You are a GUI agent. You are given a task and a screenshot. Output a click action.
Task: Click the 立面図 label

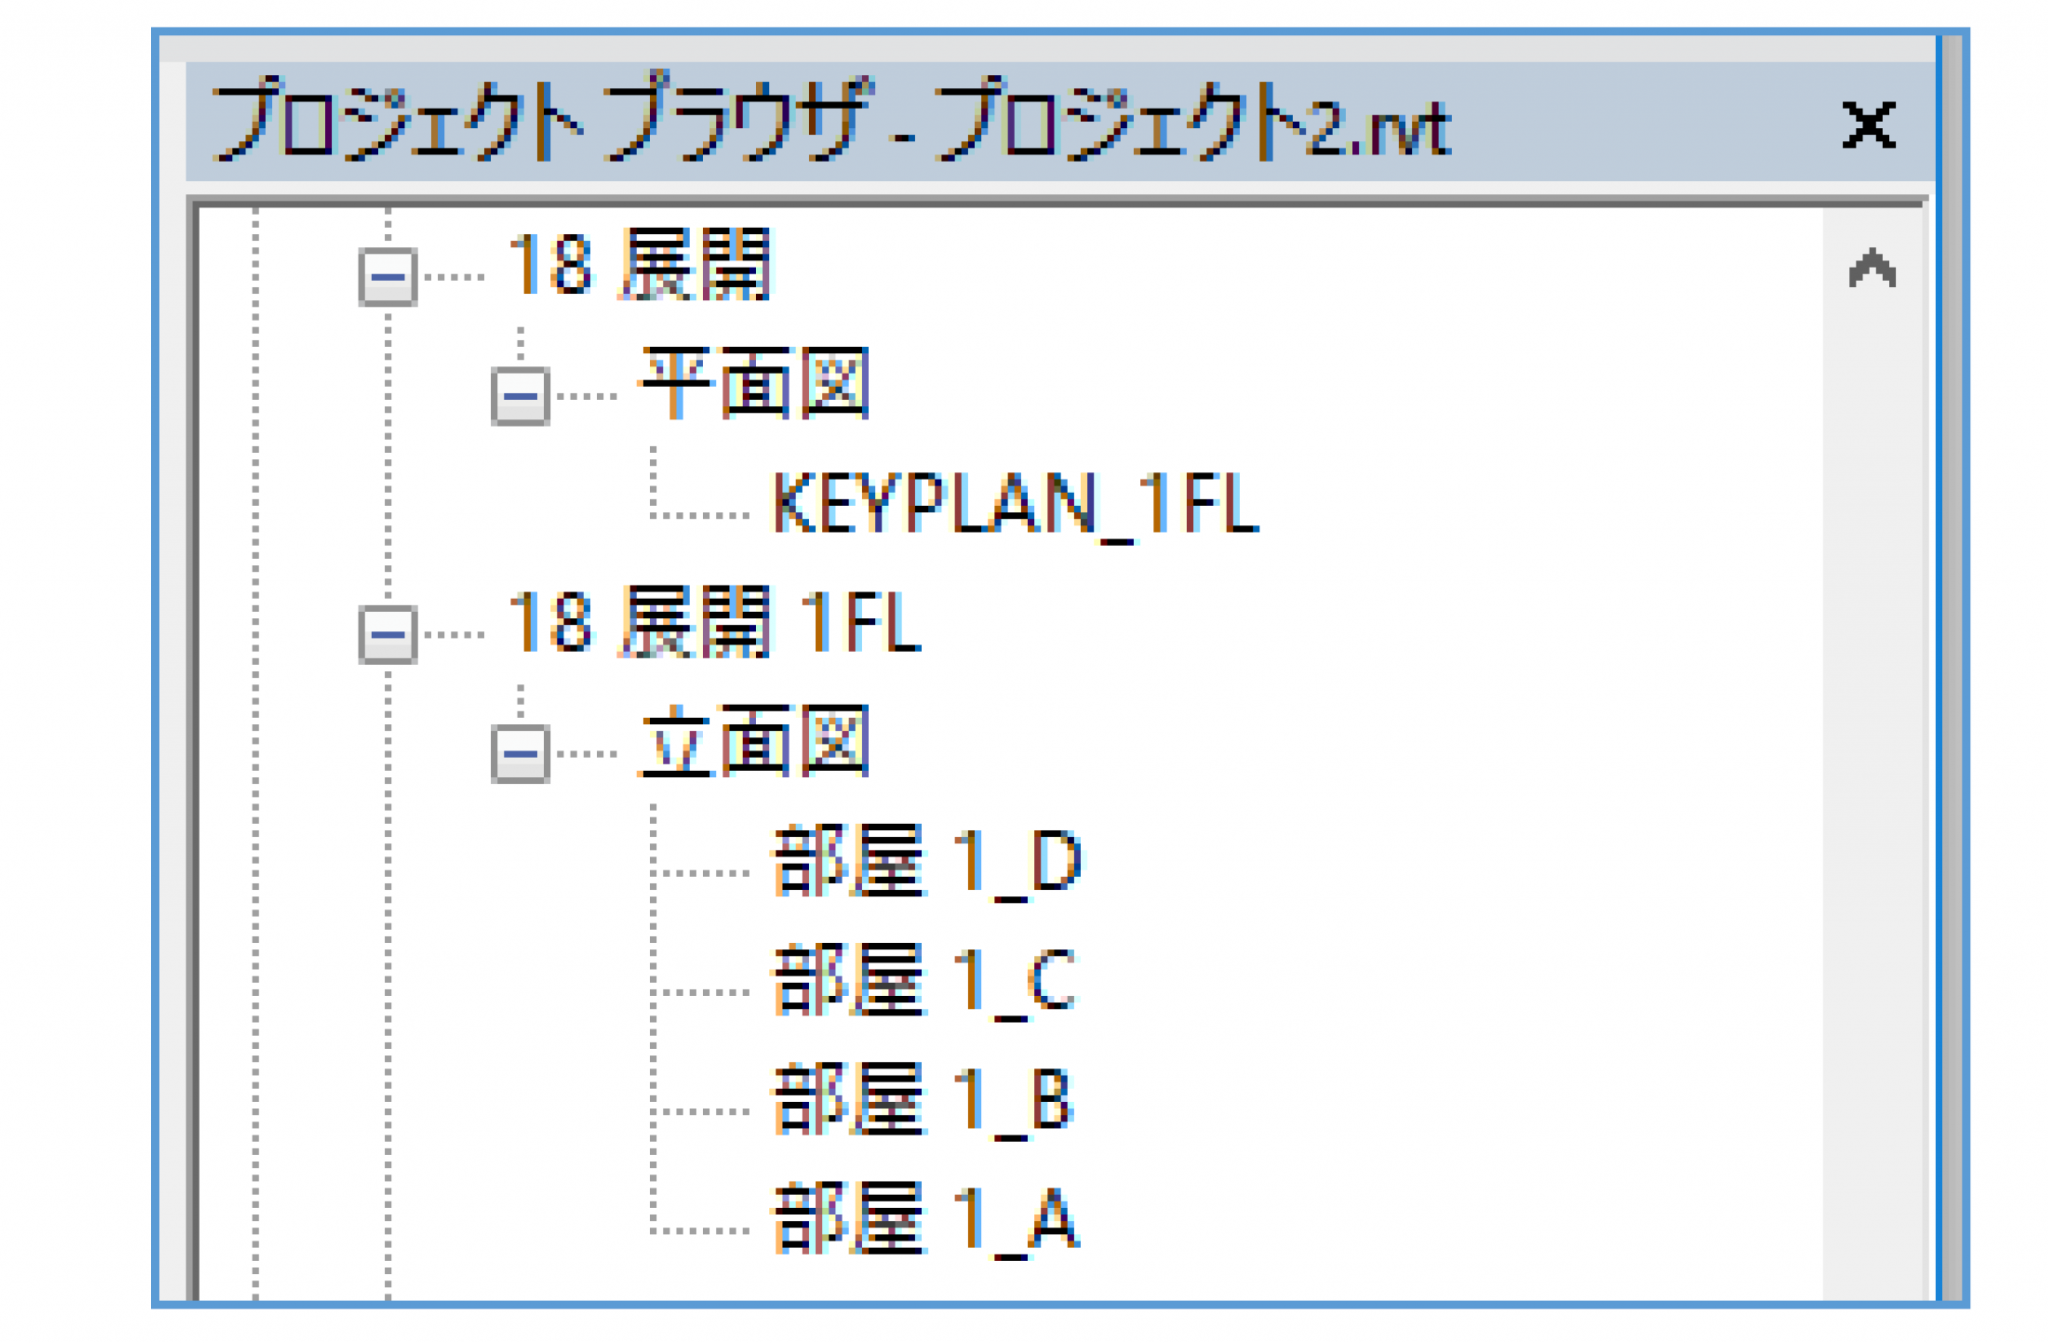(755, 742)
